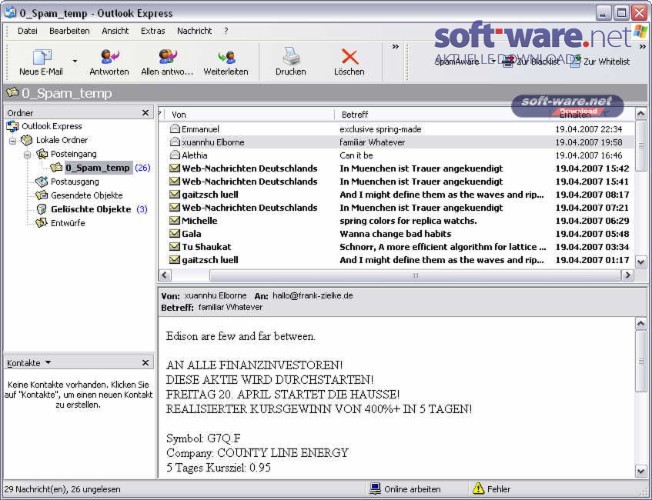
Task: Click the Online arbeiten status icon
Action: (375, 488)
